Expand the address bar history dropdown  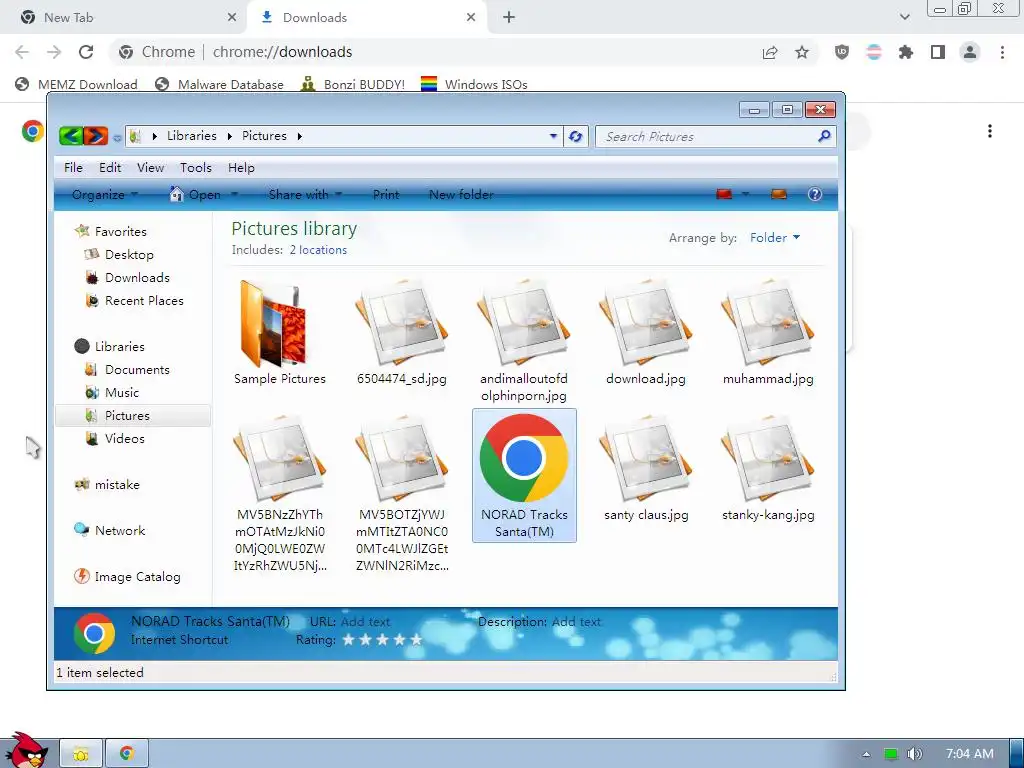553,136
